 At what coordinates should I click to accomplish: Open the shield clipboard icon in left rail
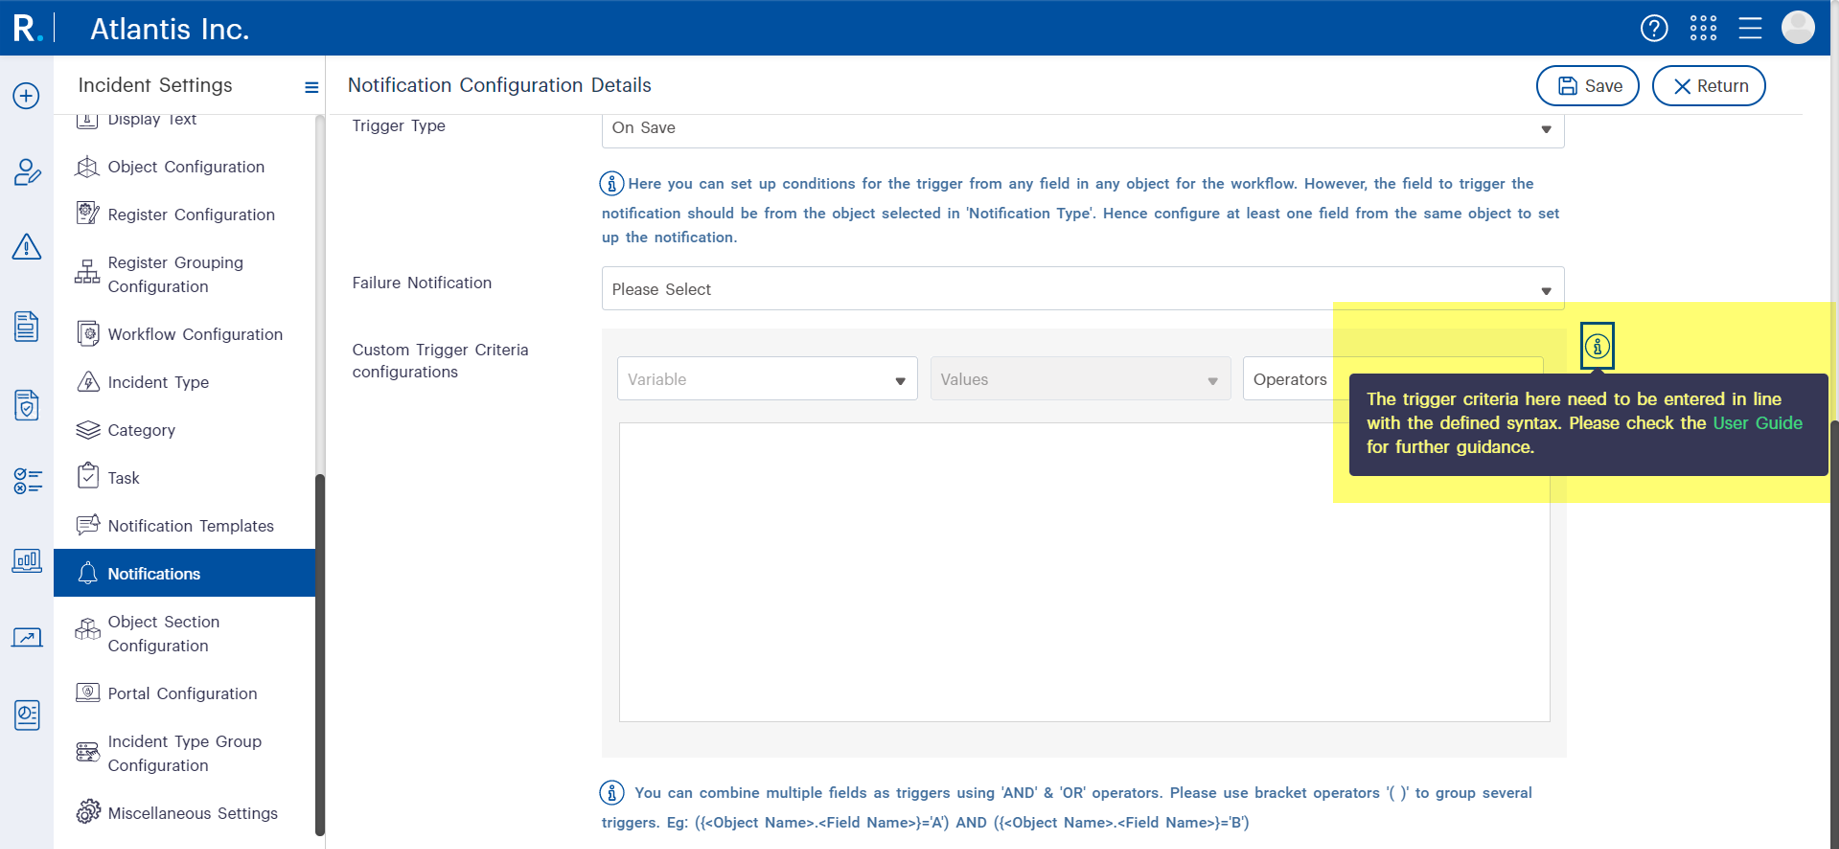(x=27, y=405)
